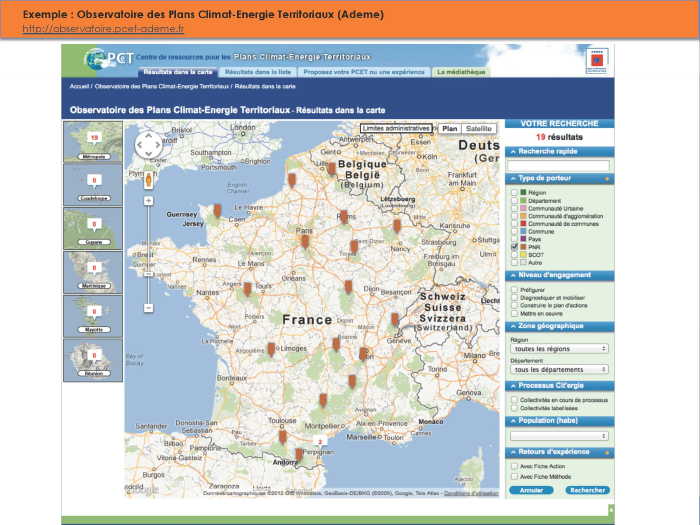Click the marker on the northern Channel coast
Viewport: 700px width, 525px height.
[x=292, y=180]
